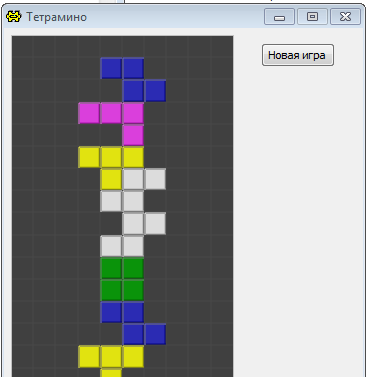Screen dimensions: 366x377
Task: Minimize the Тетрамино window
Action: [x=279, y=17]
